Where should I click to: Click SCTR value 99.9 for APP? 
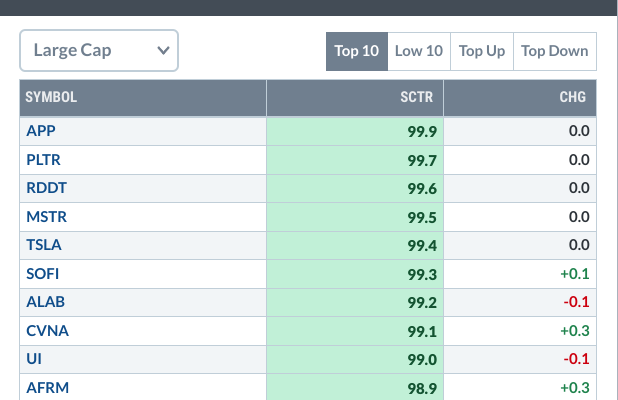tap(422, 132)
